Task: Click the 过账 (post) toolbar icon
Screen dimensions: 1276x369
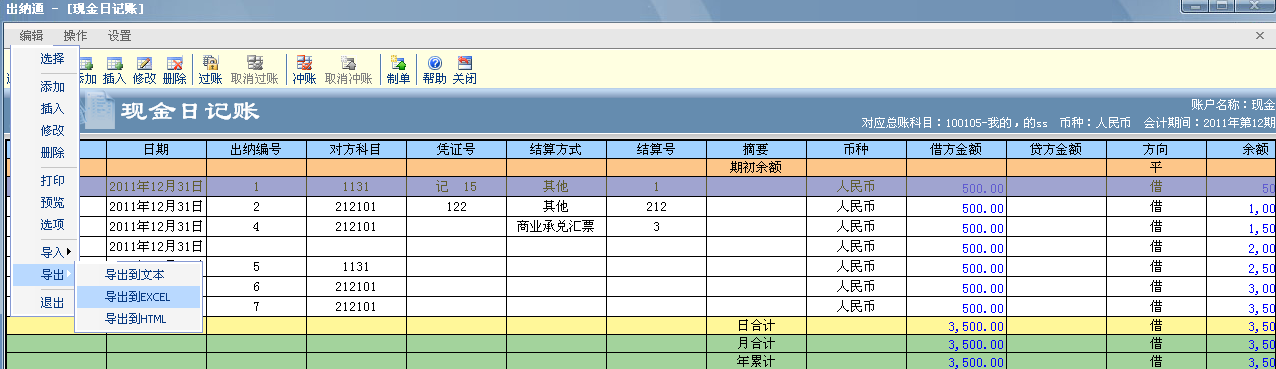Action: [210, 70]
